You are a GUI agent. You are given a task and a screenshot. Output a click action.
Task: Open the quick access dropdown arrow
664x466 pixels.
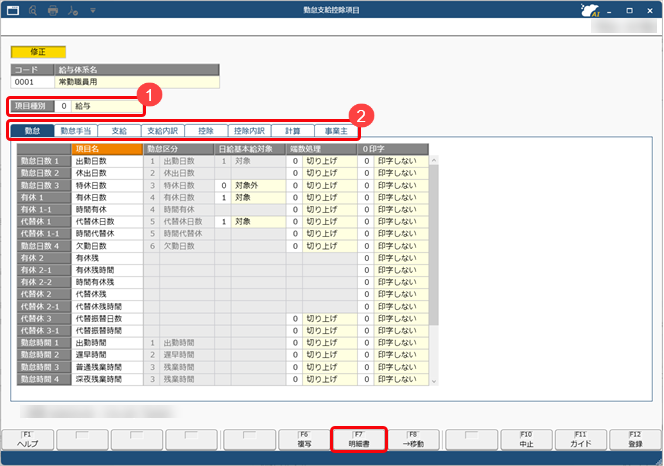93,11
